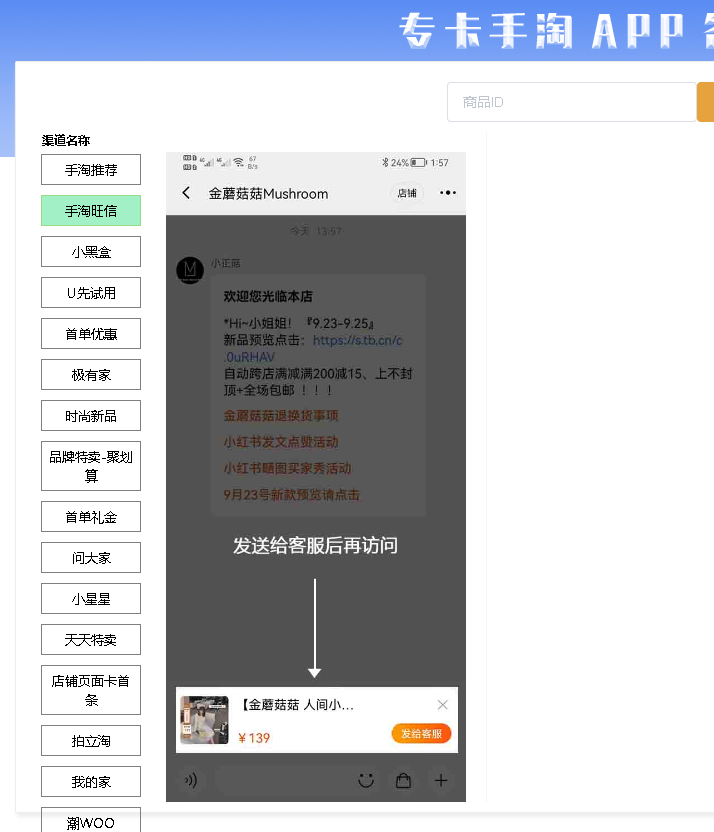Viewport: 714px width, 832px height.
Task: Click the Bluetooth status icon
Action: 385,162
